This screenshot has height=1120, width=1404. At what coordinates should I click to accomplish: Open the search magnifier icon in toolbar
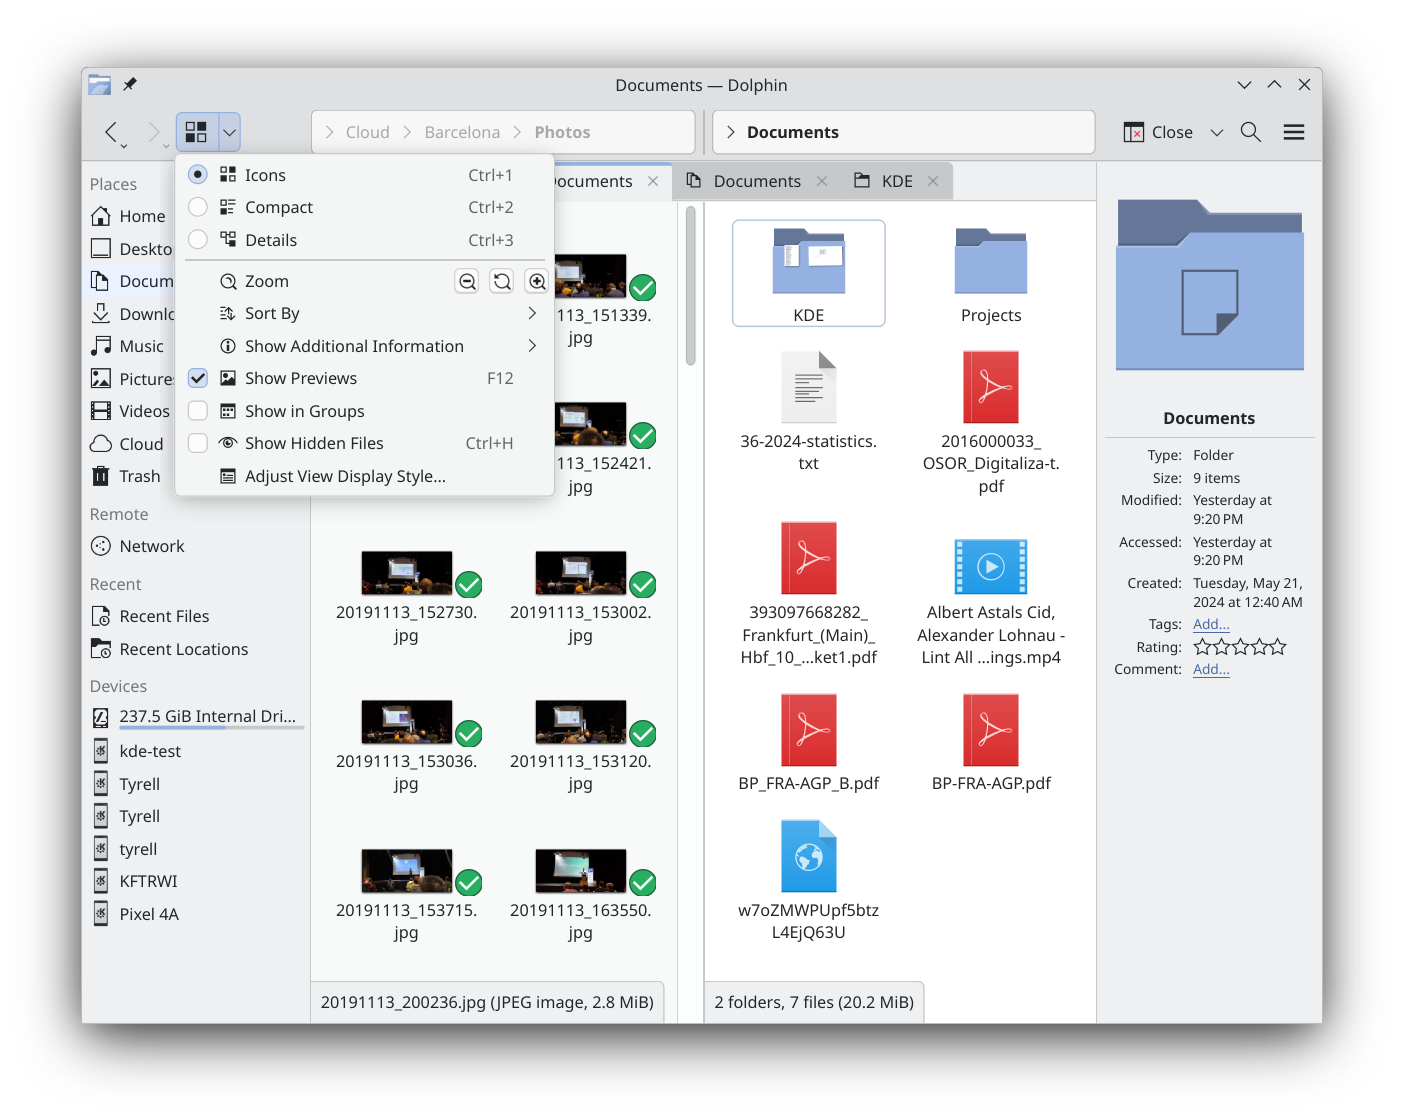click(1250, 132)
